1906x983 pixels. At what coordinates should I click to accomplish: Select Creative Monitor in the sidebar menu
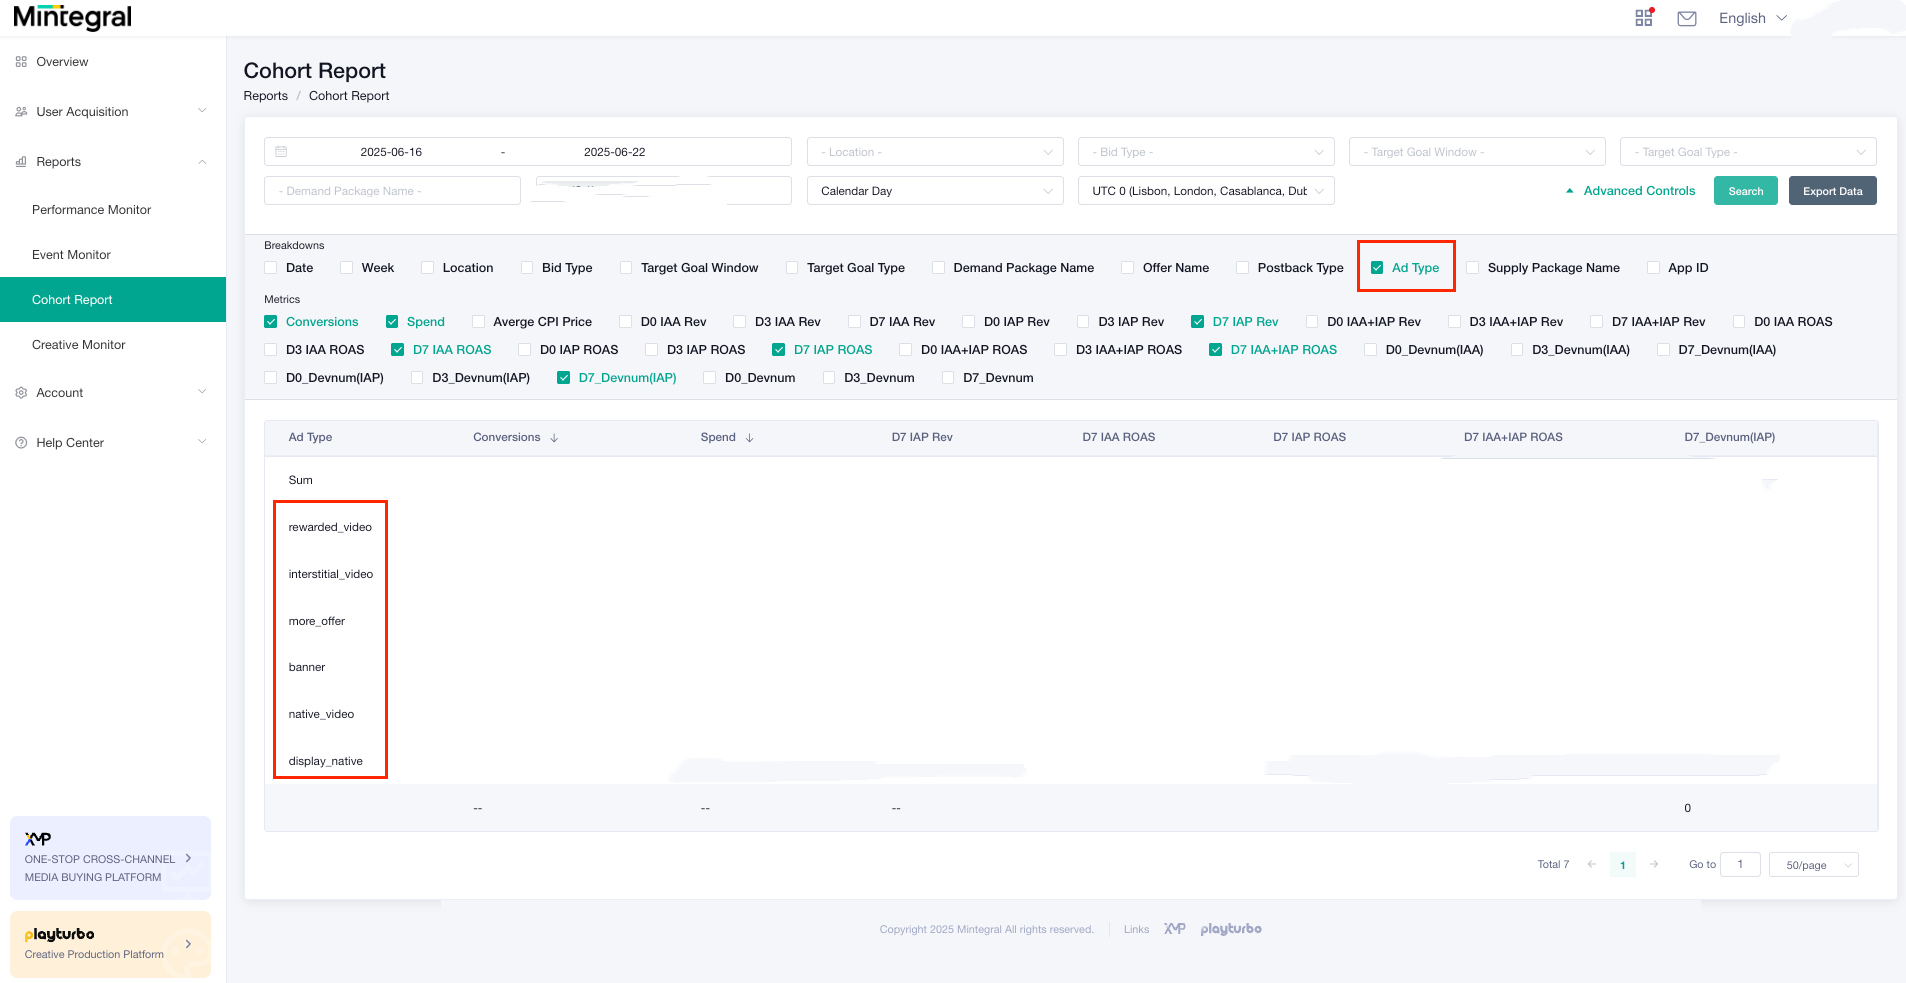click(77, 344)
